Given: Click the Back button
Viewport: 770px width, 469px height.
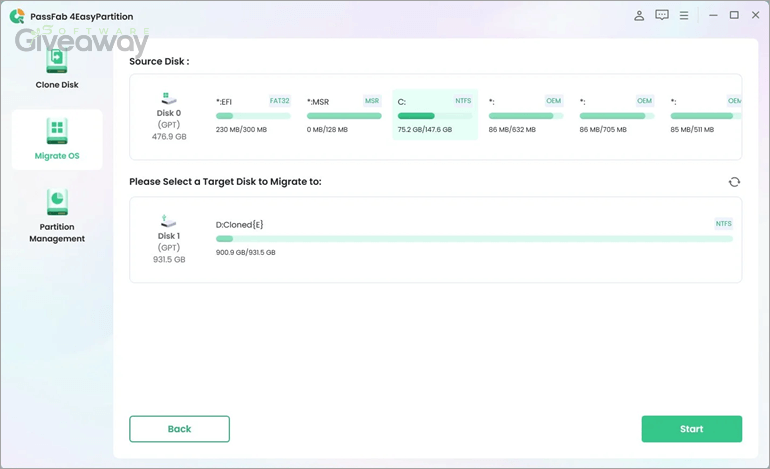Looking at the screenshot, I should click(179, 429).
